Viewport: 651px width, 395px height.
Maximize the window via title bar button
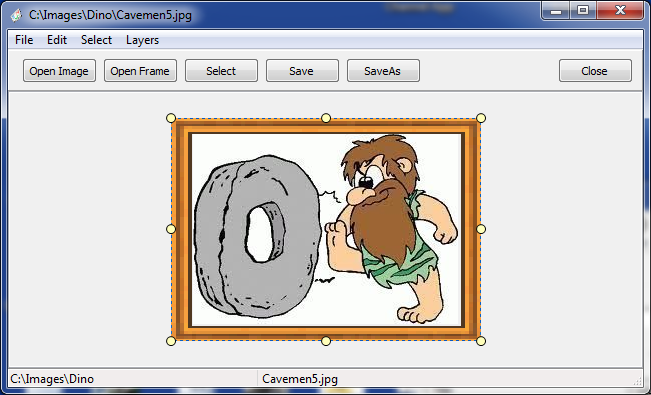coord(583,10)
